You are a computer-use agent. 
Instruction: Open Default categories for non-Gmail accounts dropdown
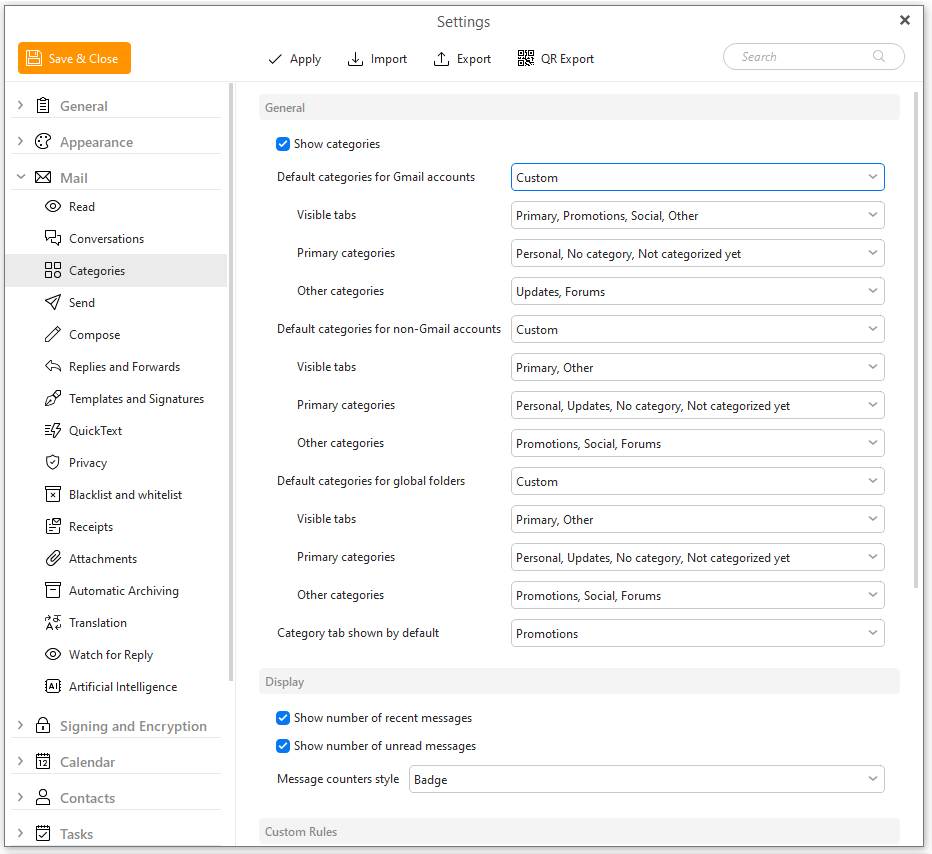tap(698, 329)
